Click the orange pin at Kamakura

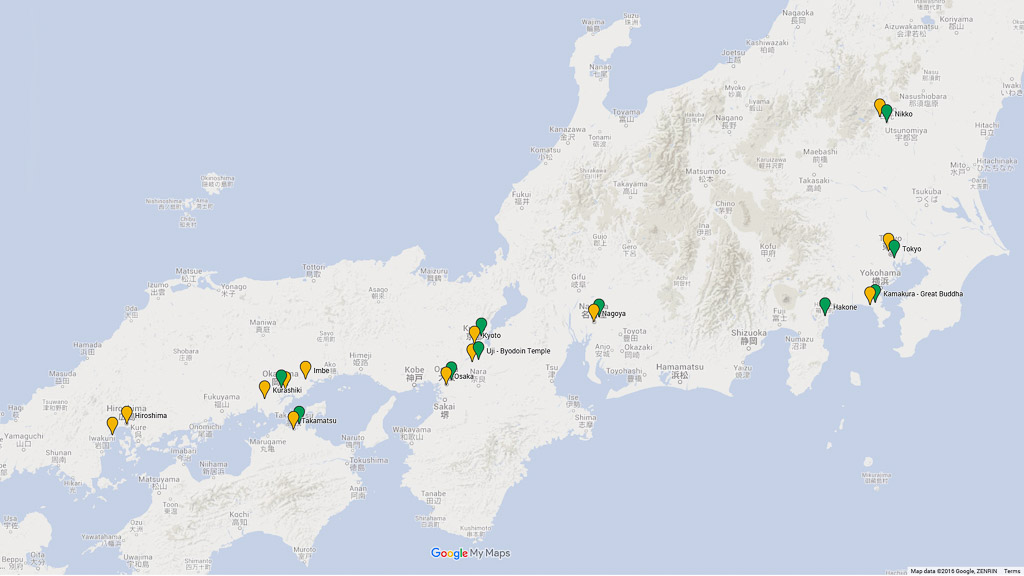coord(870,294)
